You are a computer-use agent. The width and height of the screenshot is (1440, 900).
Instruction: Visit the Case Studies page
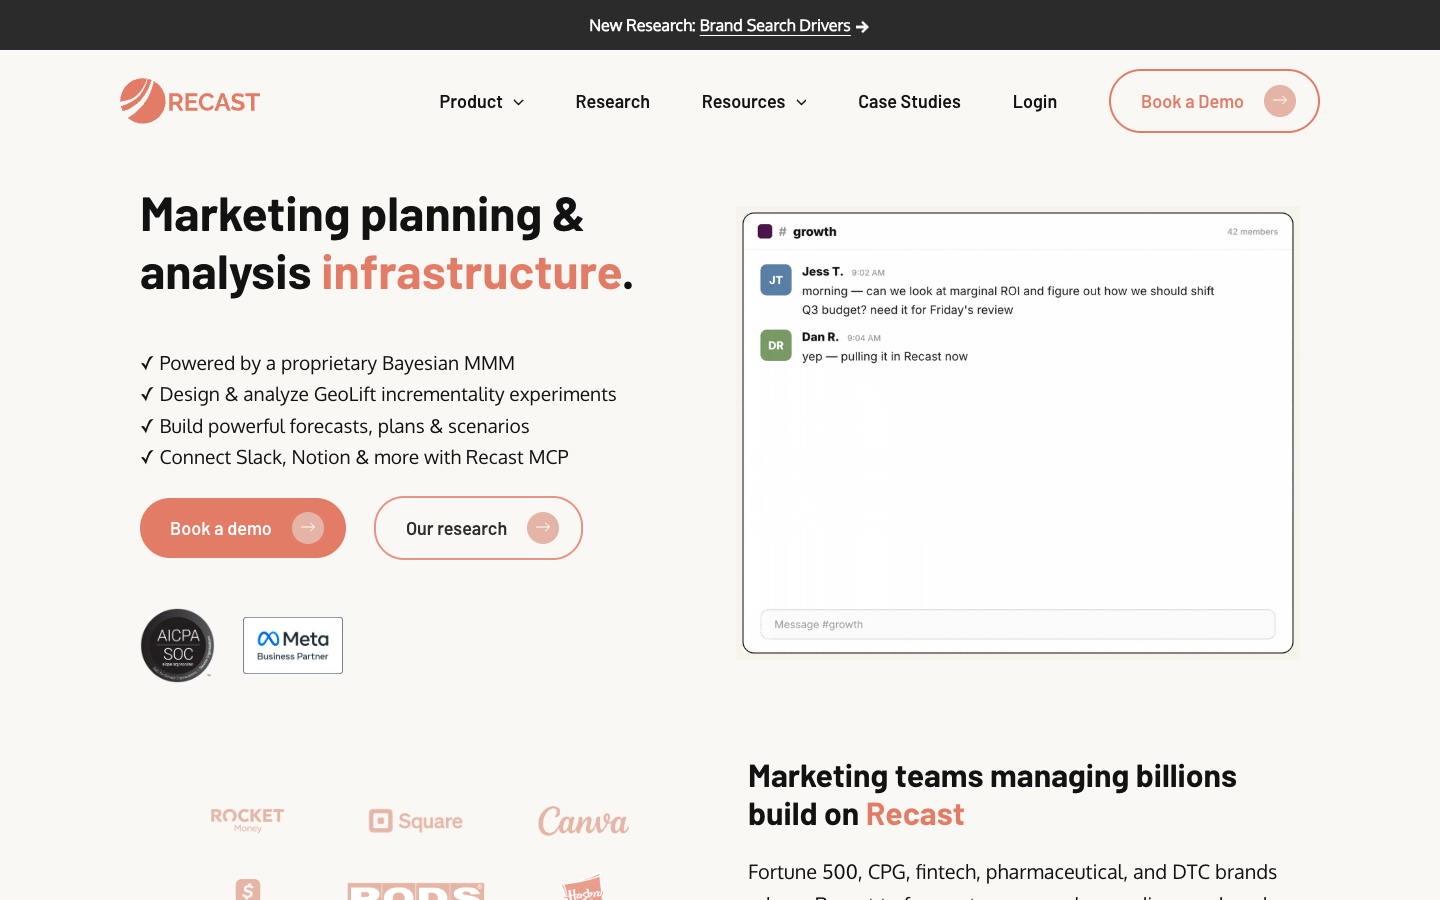(x=909, y=102)
